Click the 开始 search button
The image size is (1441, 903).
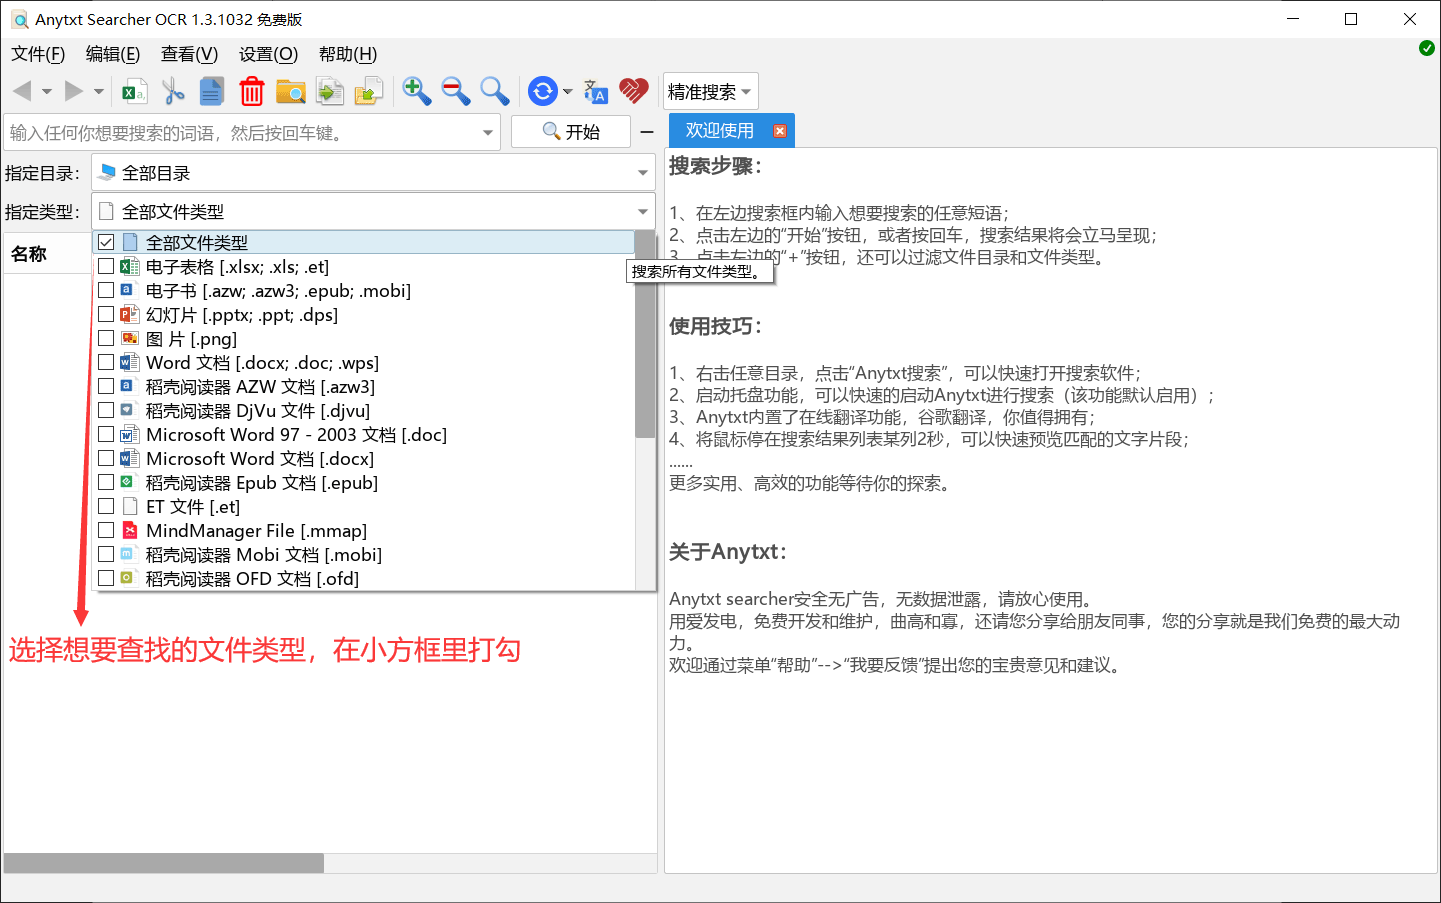pos(571,132)
